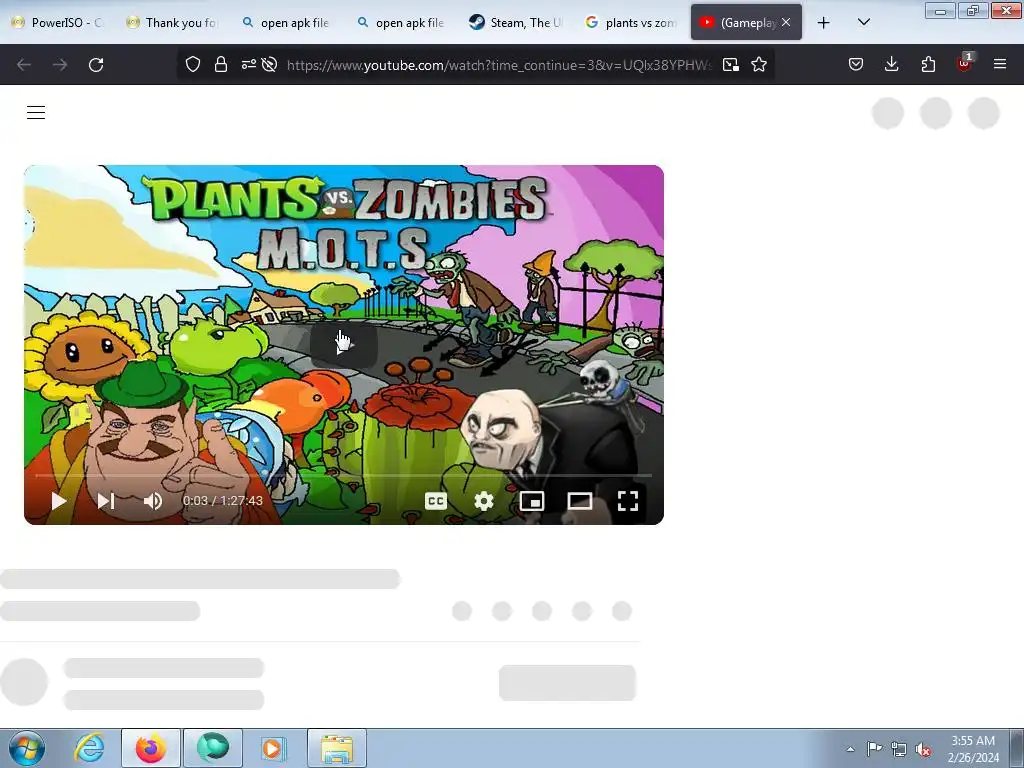Enter fullscreen video mode
1024x768 pixels.
coord(628,501)
